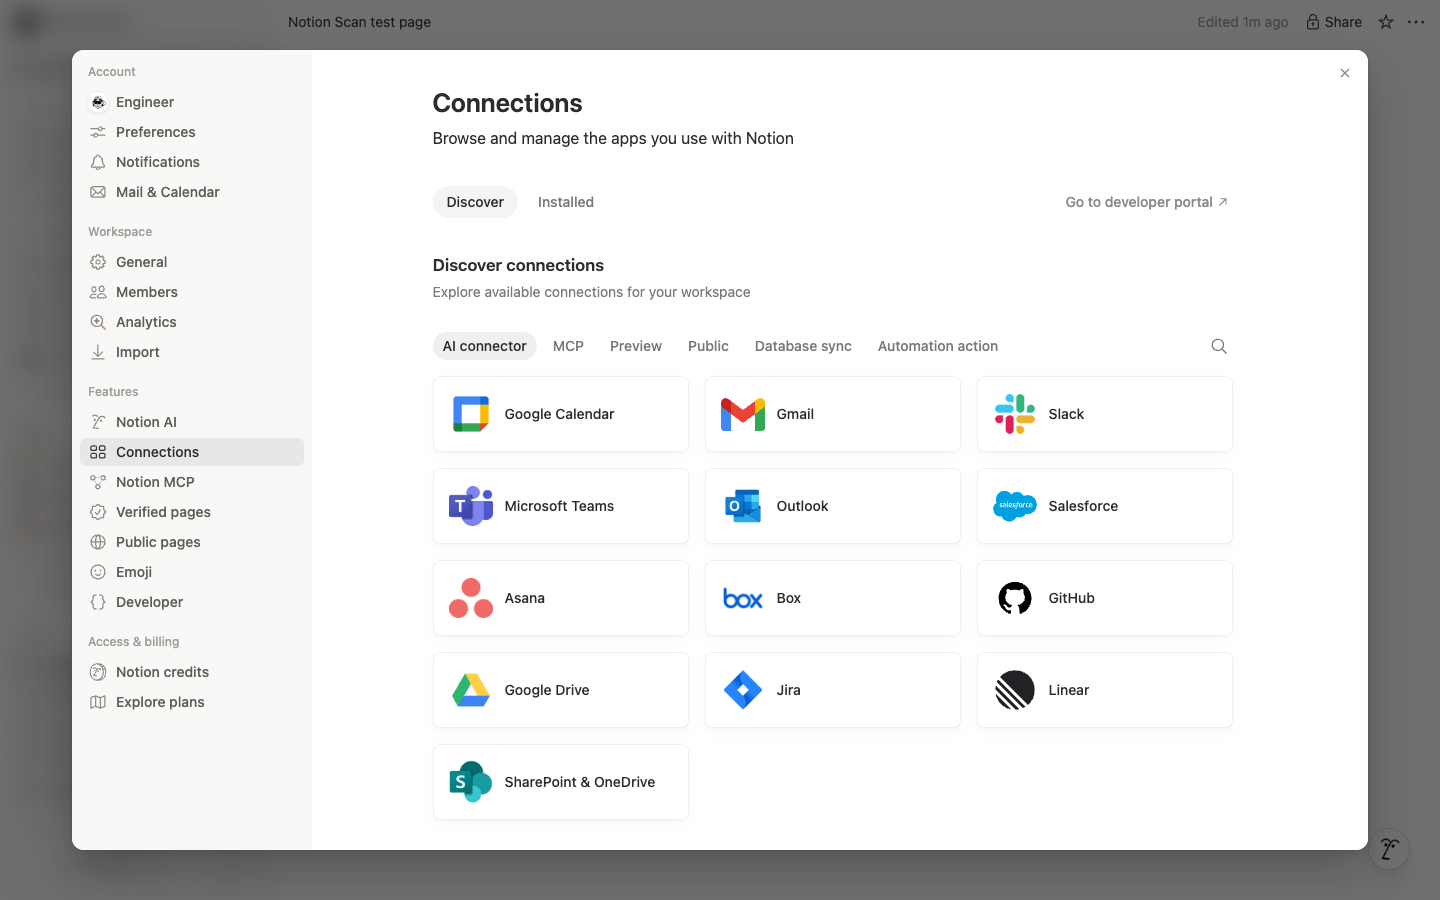This screenshot has height=900, width=1440.
Task: Click the Verified pages badge icon
Action: pyautogui.click(x=98, y=512)
